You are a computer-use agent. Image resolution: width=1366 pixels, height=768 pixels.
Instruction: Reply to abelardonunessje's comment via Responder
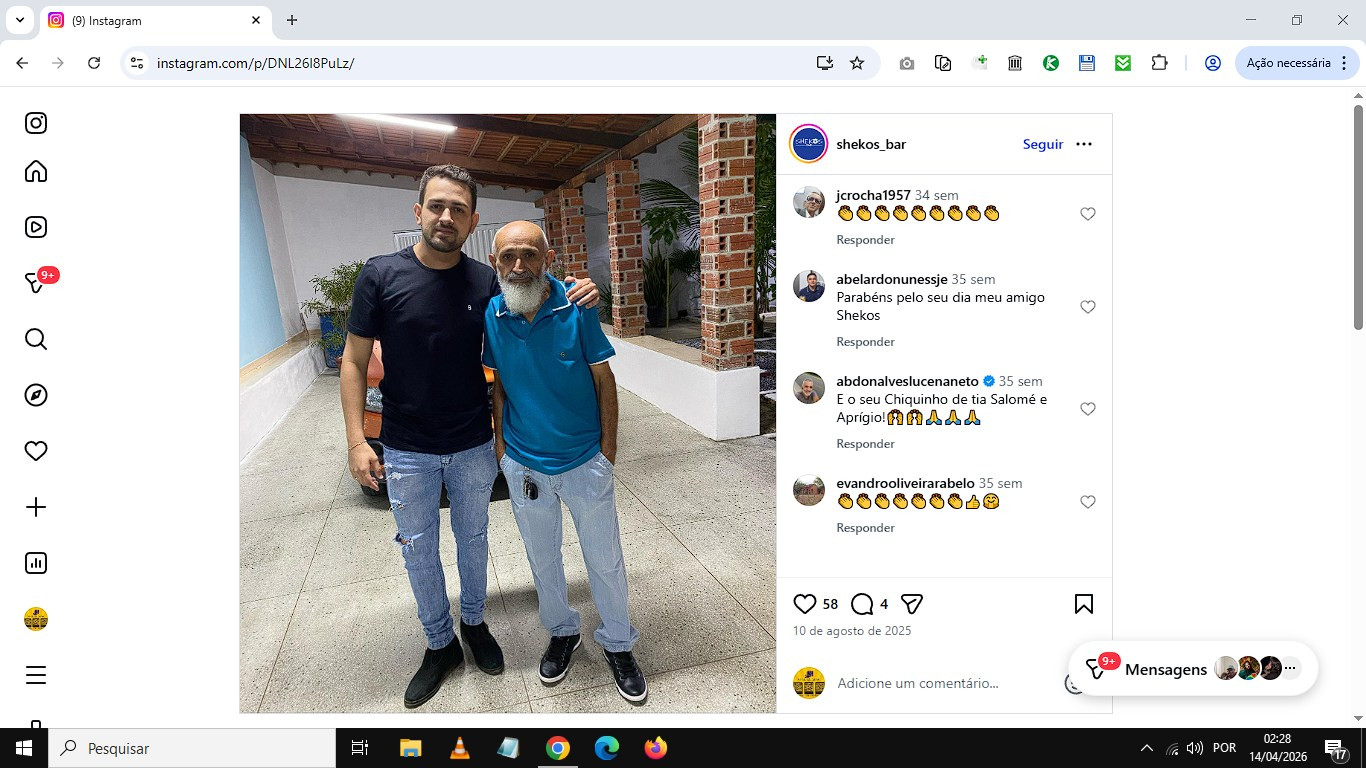[x=865, y=342]
